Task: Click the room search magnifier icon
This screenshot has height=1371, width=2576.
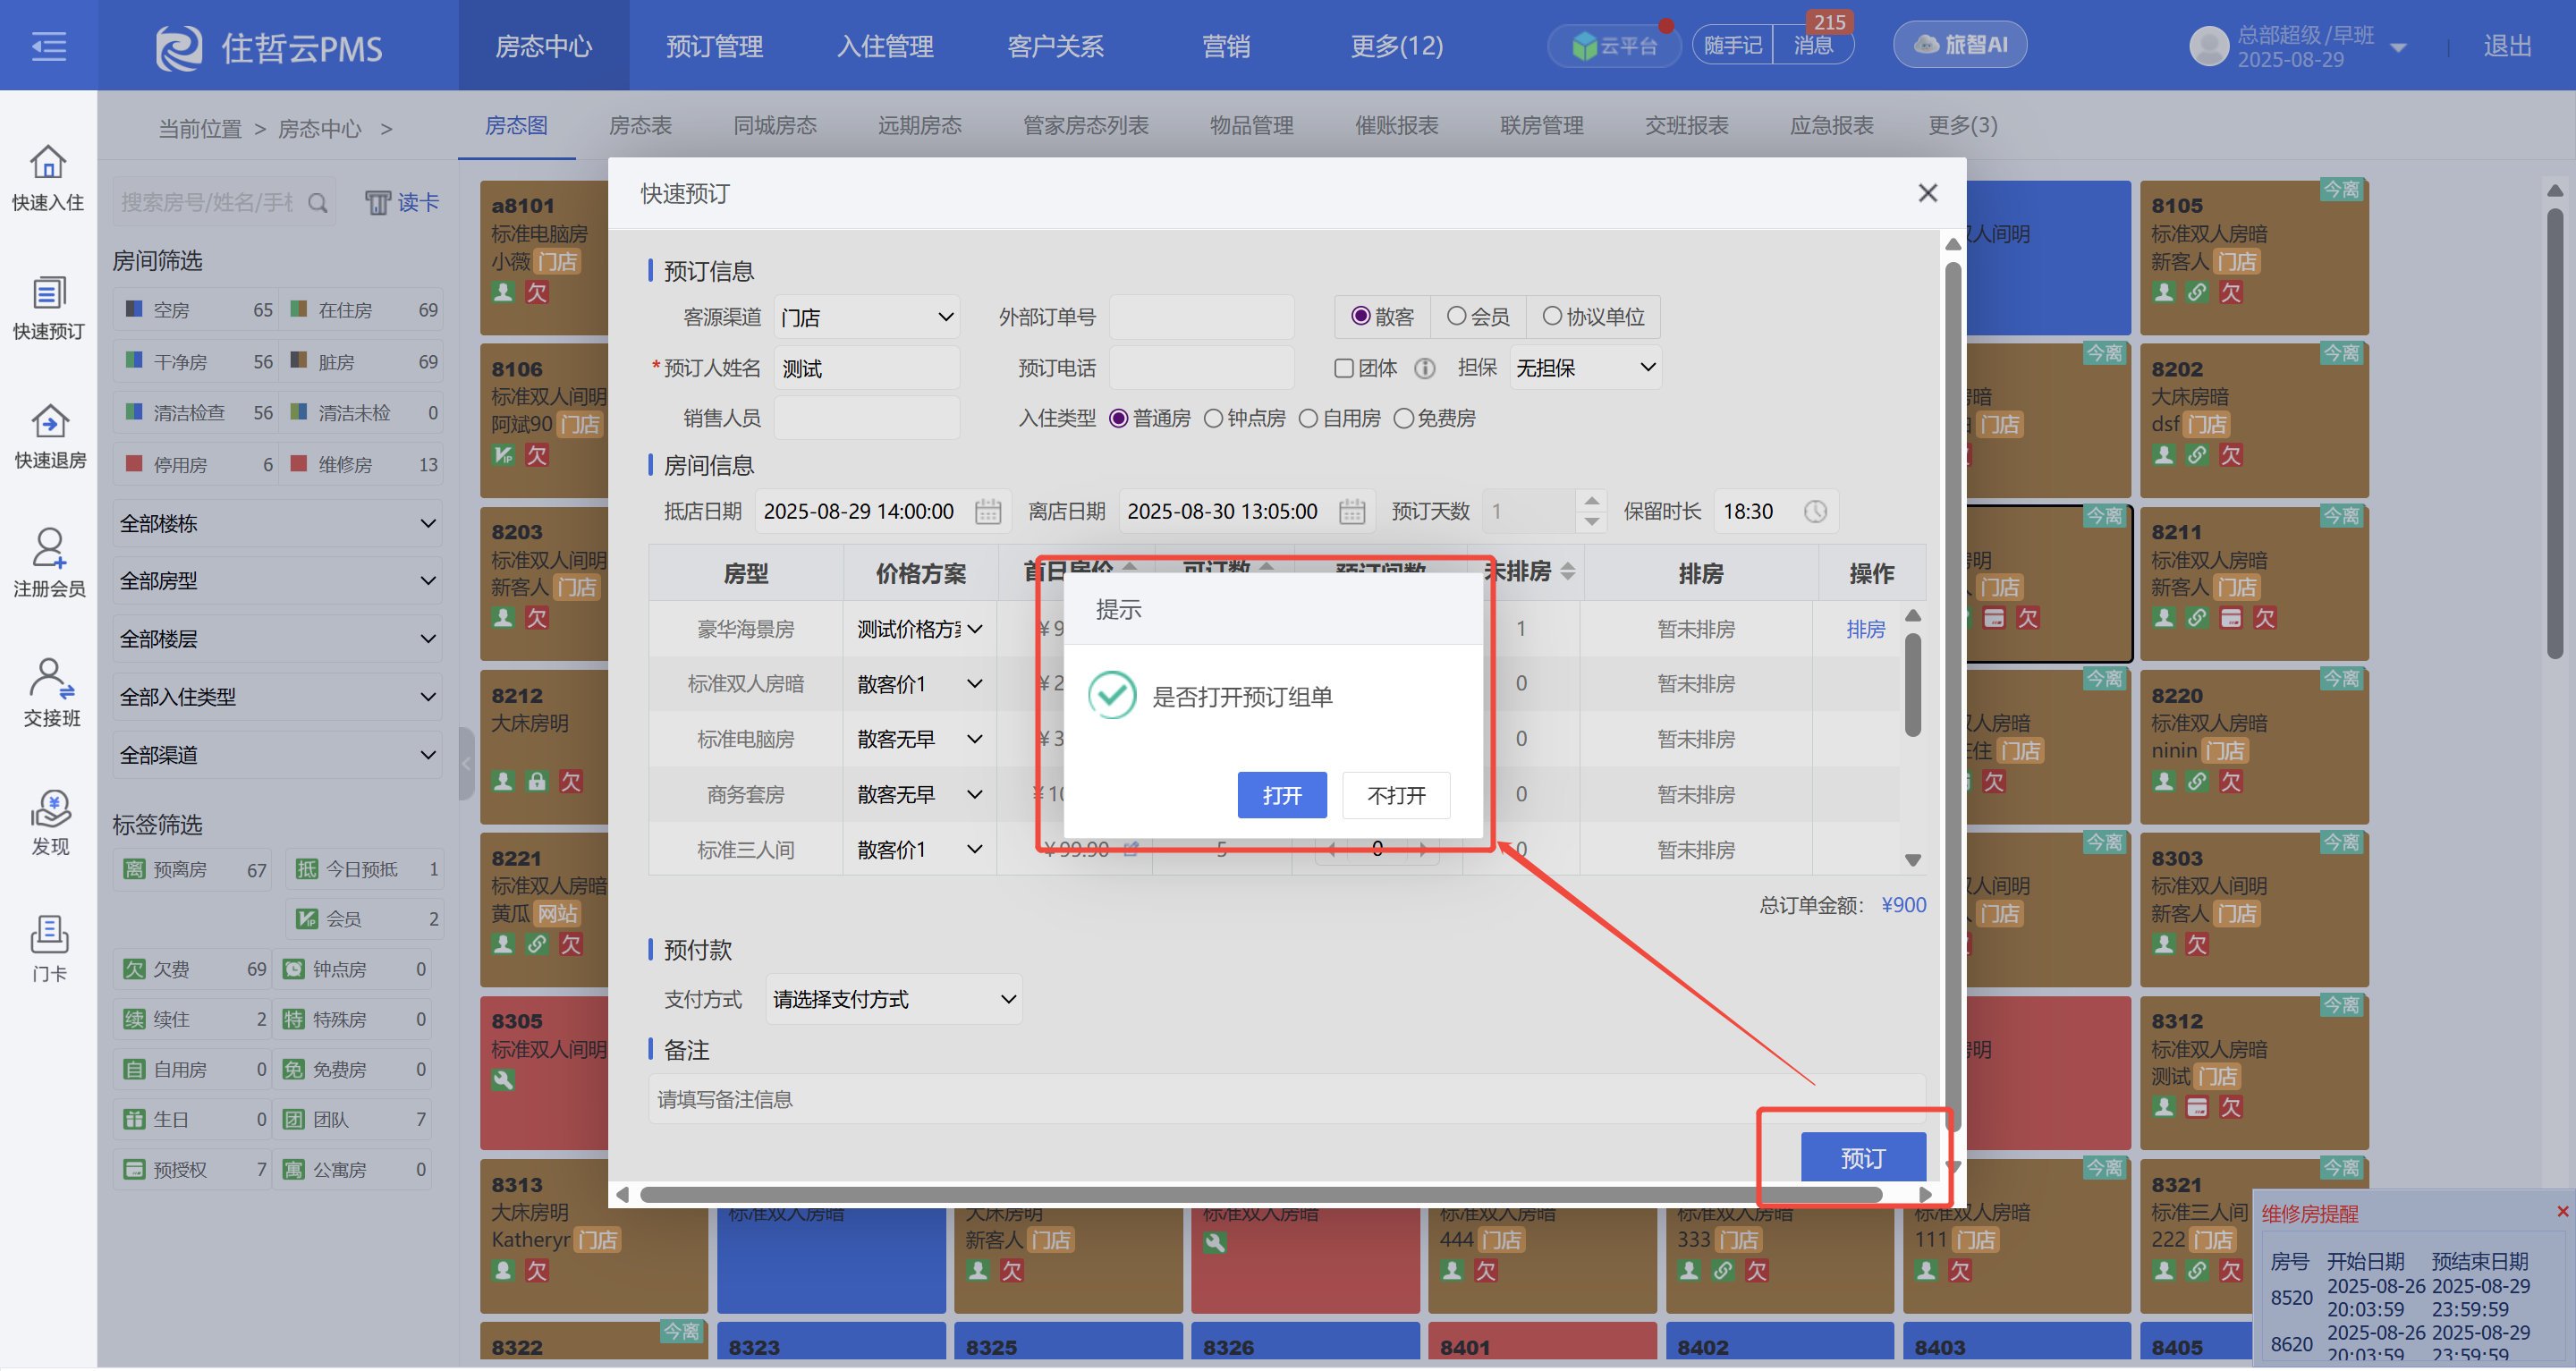Action: 317,203
